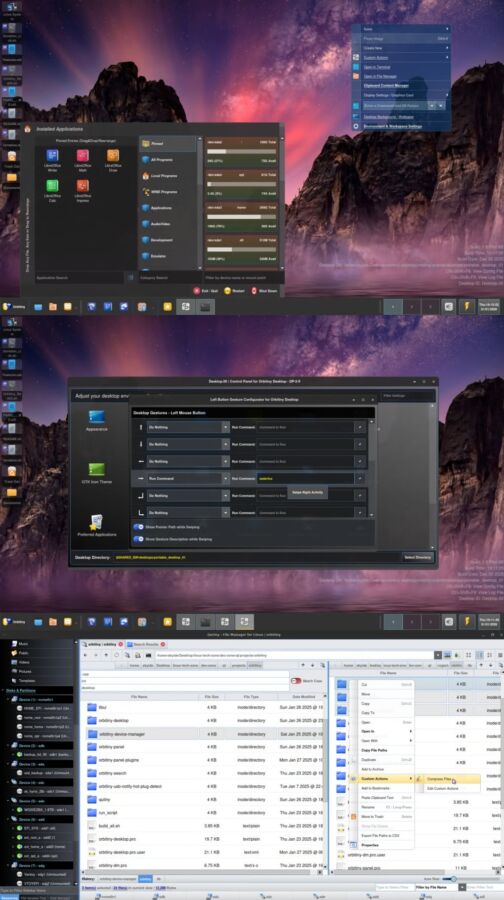
Task: Open the swipe-up gesture action dropdown
Action: point(188,427)
